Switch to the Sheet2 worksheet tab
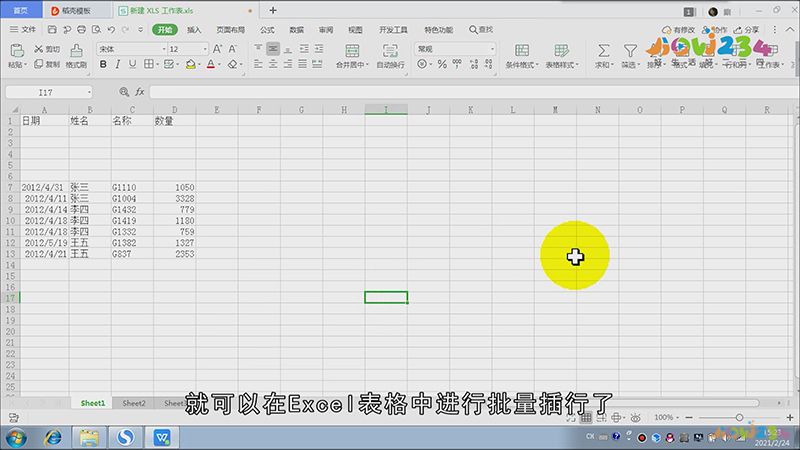The height and width of the screenshot is (450, 800). pyautogui.click(x=134, y=403)
